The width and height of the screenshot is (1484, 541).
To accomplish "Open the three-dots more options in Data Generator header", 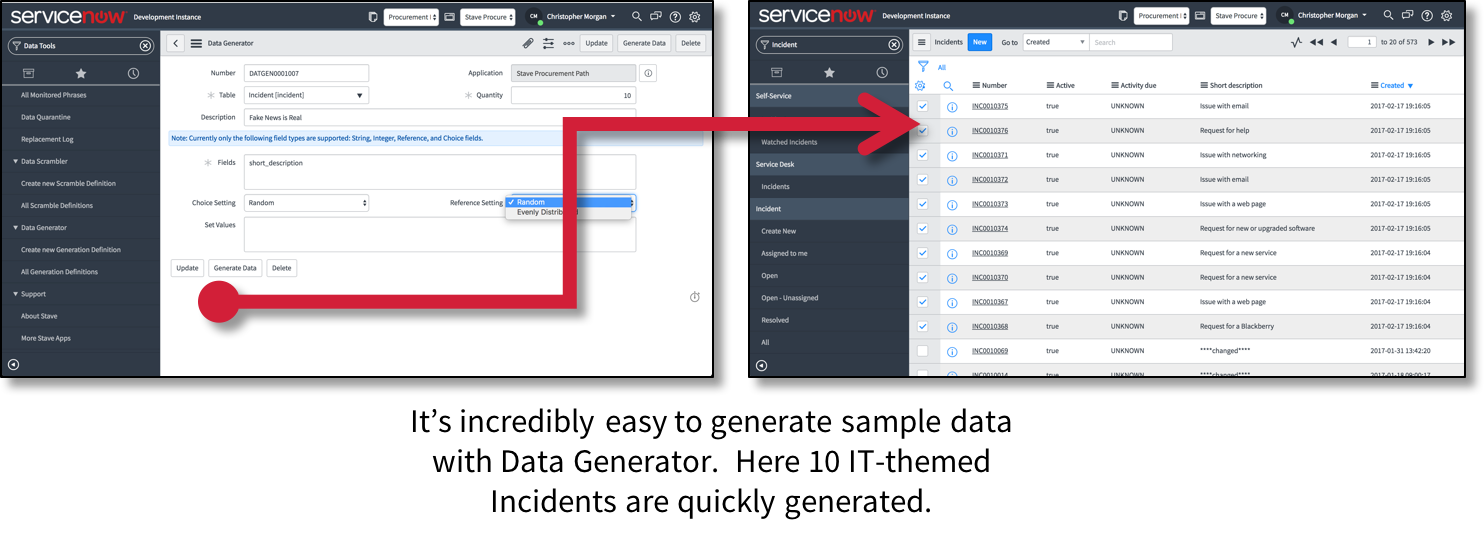I will [569, 43].
